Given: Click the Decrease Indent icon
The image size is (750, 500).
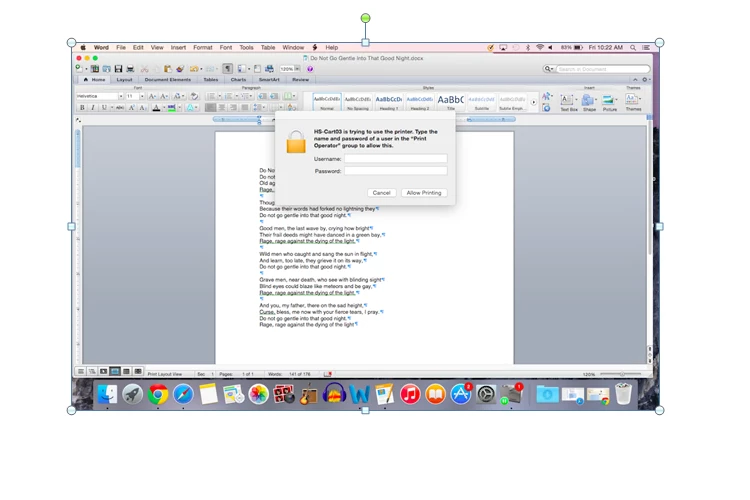Looking at the screenshot, I should [263, 96].
